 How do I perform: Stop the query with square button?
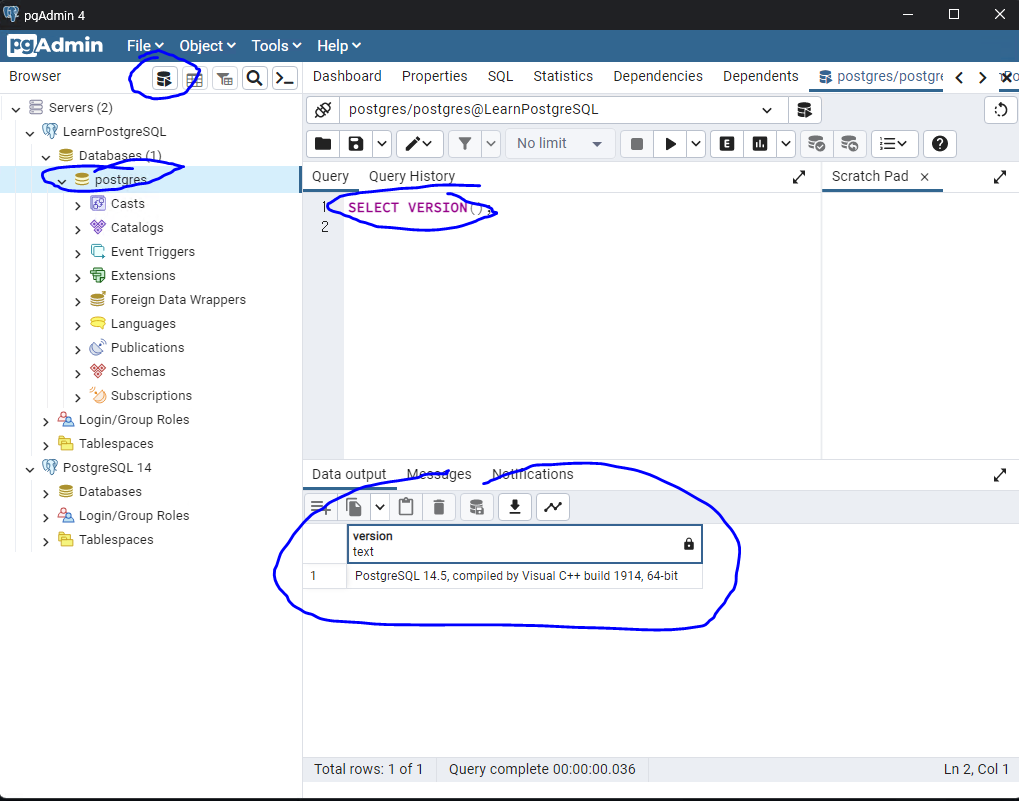tap(637, 144)
